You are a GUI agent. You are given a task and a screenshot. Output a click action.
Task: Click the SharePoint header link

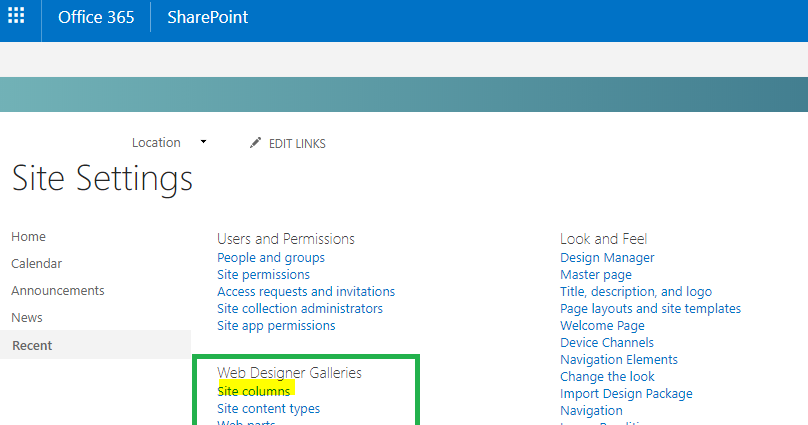tap(207, 17)
